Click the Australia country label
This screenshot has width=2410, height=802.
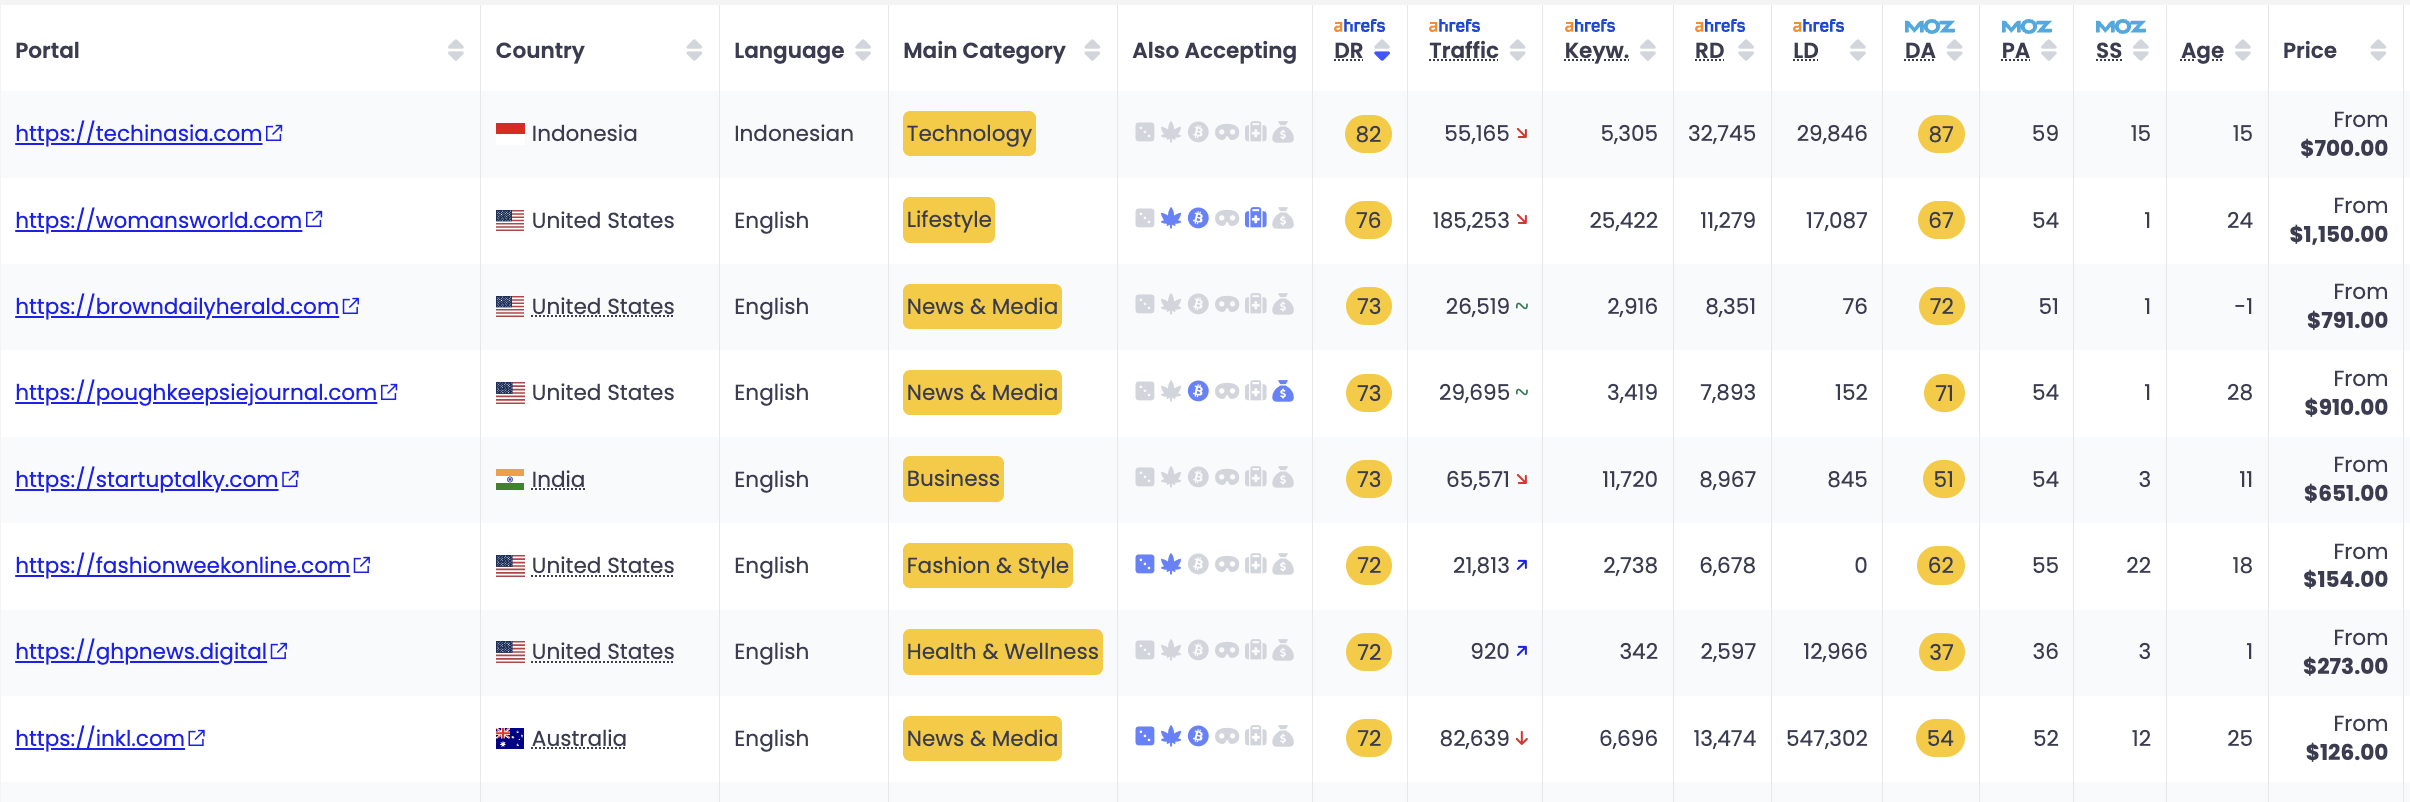[x=579, y=738]
